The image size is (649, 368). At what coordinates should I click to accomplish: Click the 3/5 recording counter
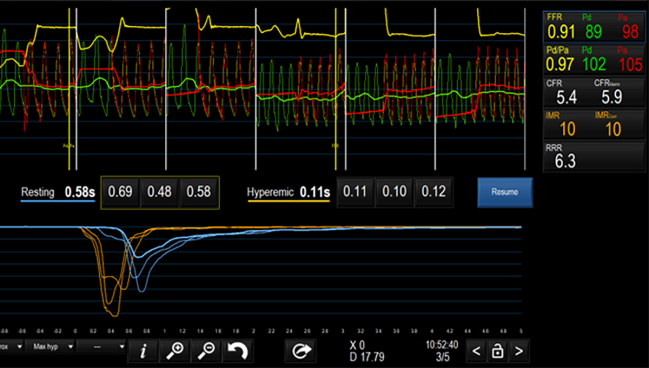point(442,357)
